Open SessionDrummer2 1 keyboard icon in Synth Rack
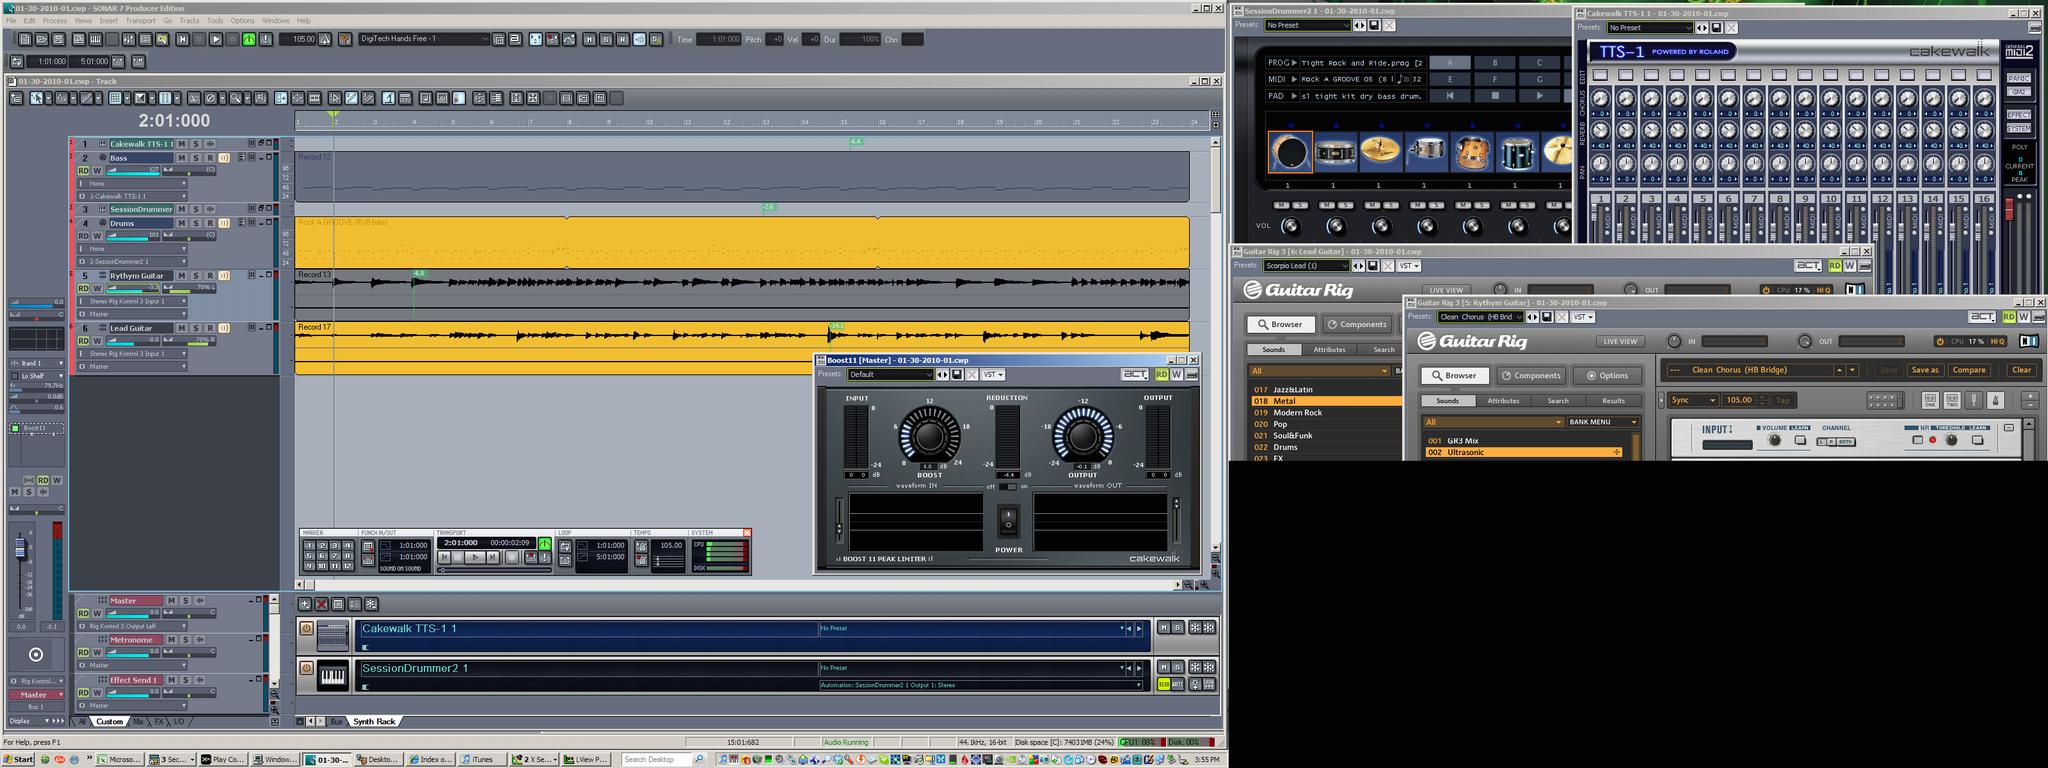This screenshot has width=2048, height=768. (332, 676)
